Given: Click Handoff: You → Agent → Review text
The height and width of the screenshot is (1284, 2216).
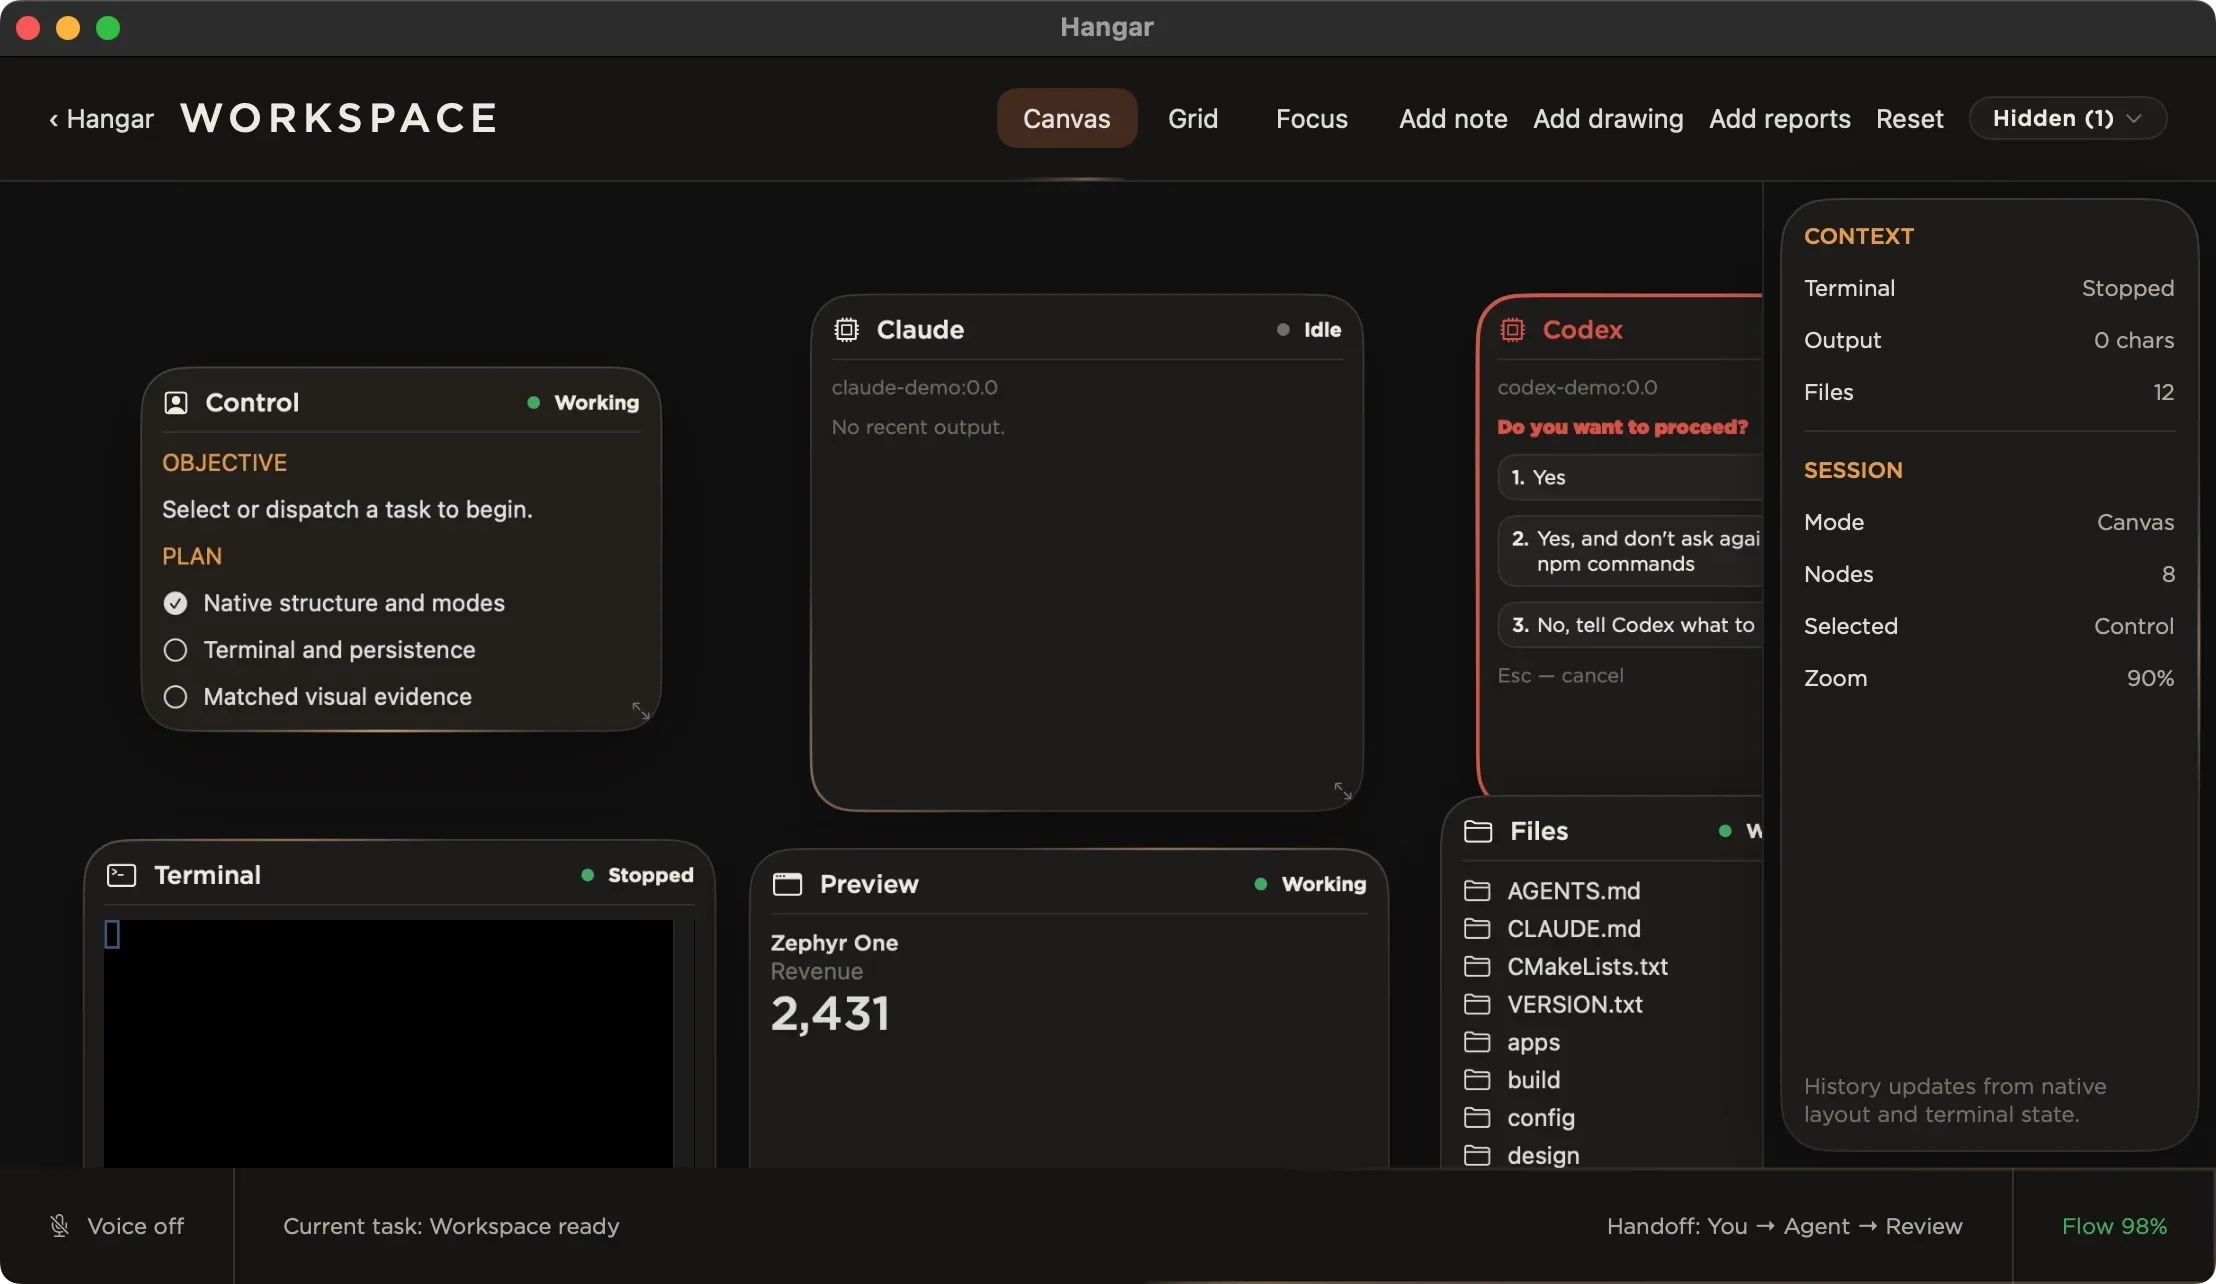Looking at the screenshot, I should (x=1784, y=1226).
